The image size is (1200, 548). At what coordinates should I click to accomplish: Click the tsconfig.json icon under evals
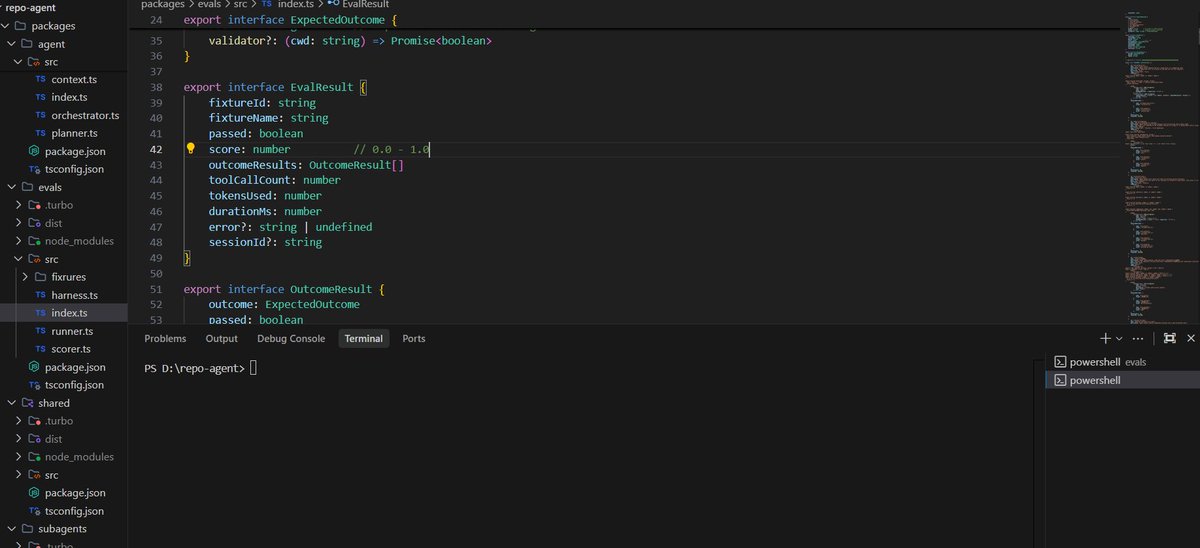coord(34,385)
